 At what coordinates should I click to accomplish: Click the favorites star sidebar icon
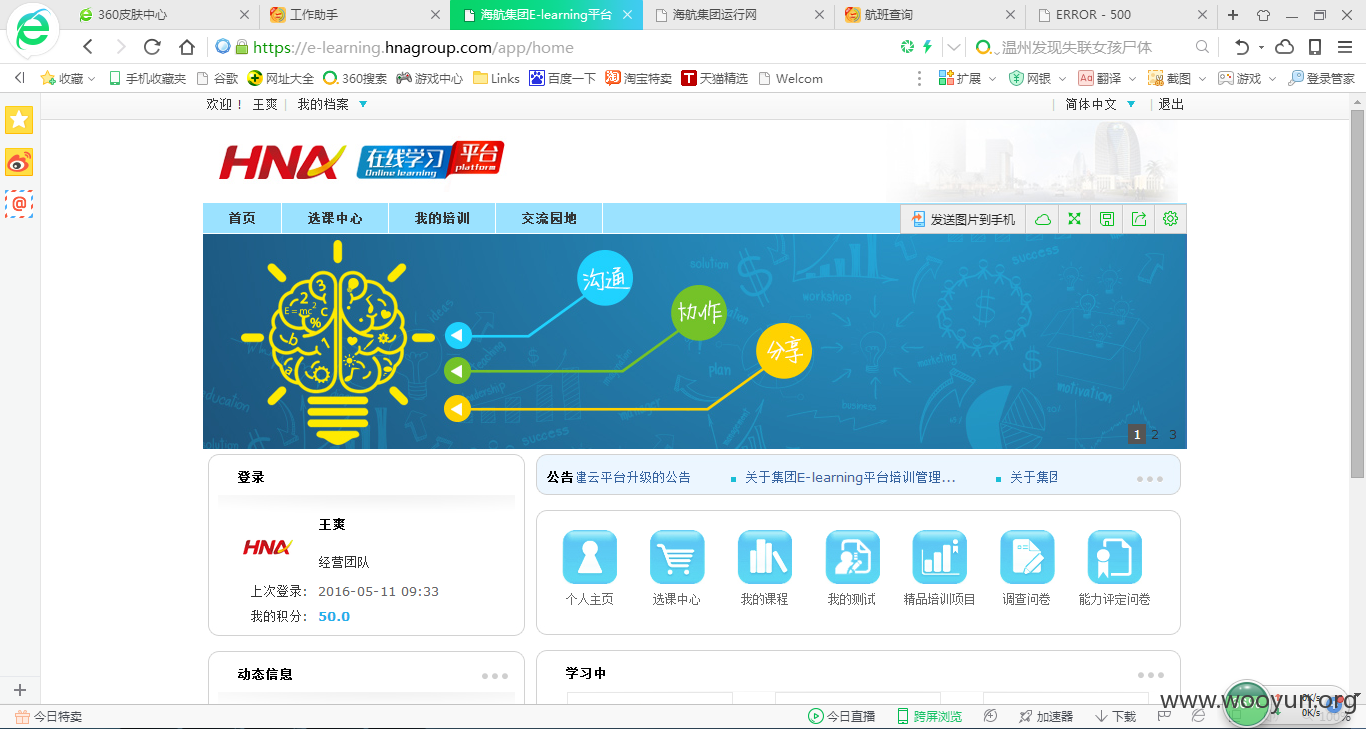click(x=19, y=120)
